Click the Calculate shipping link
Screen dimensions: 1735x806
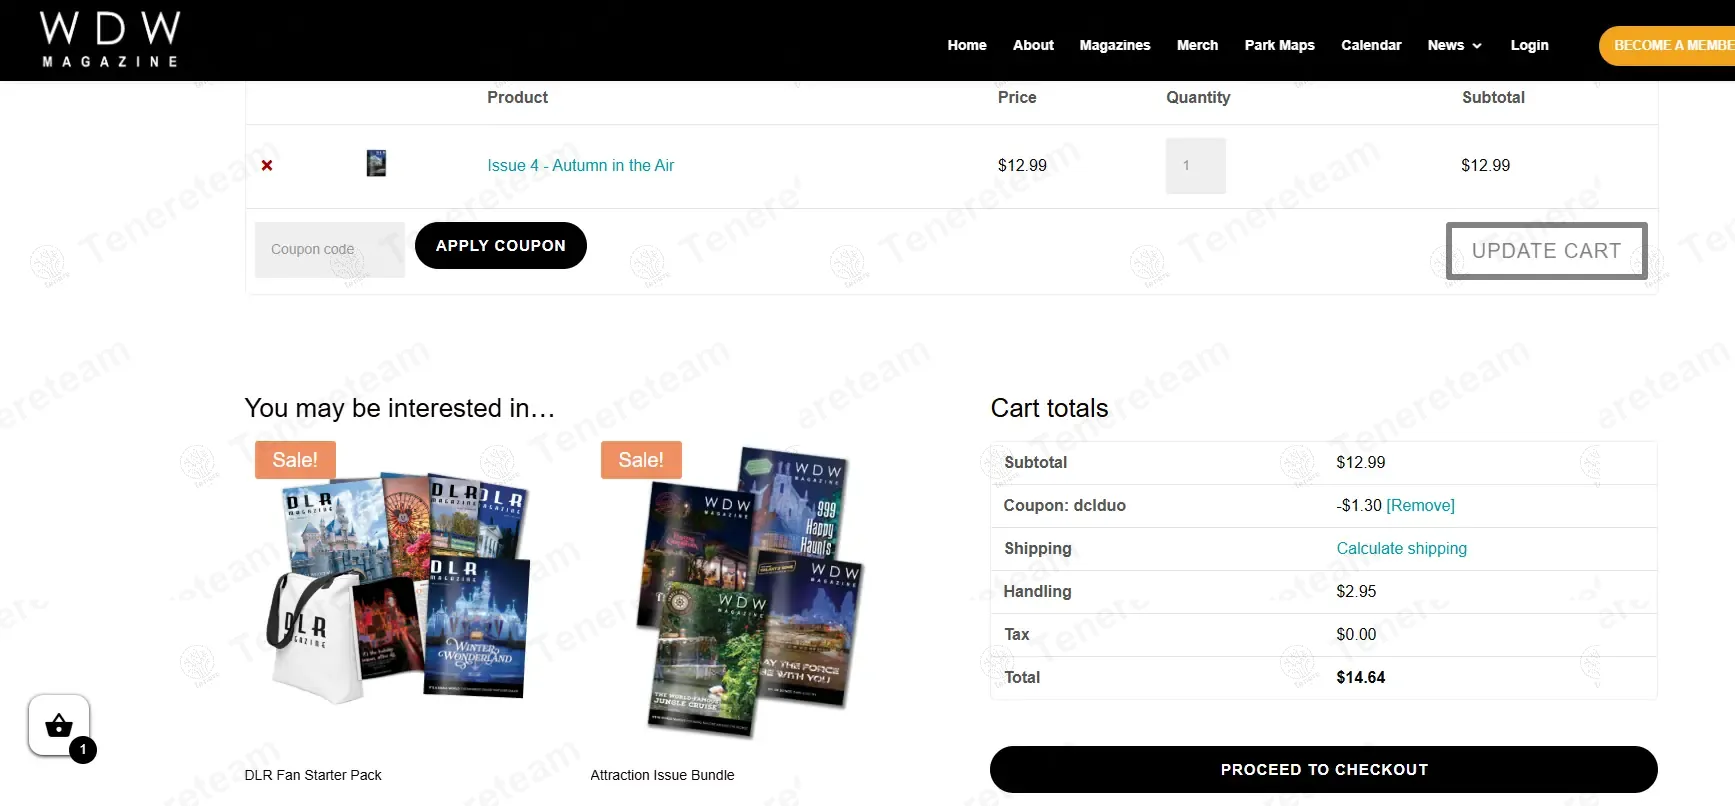(1401, 549)
